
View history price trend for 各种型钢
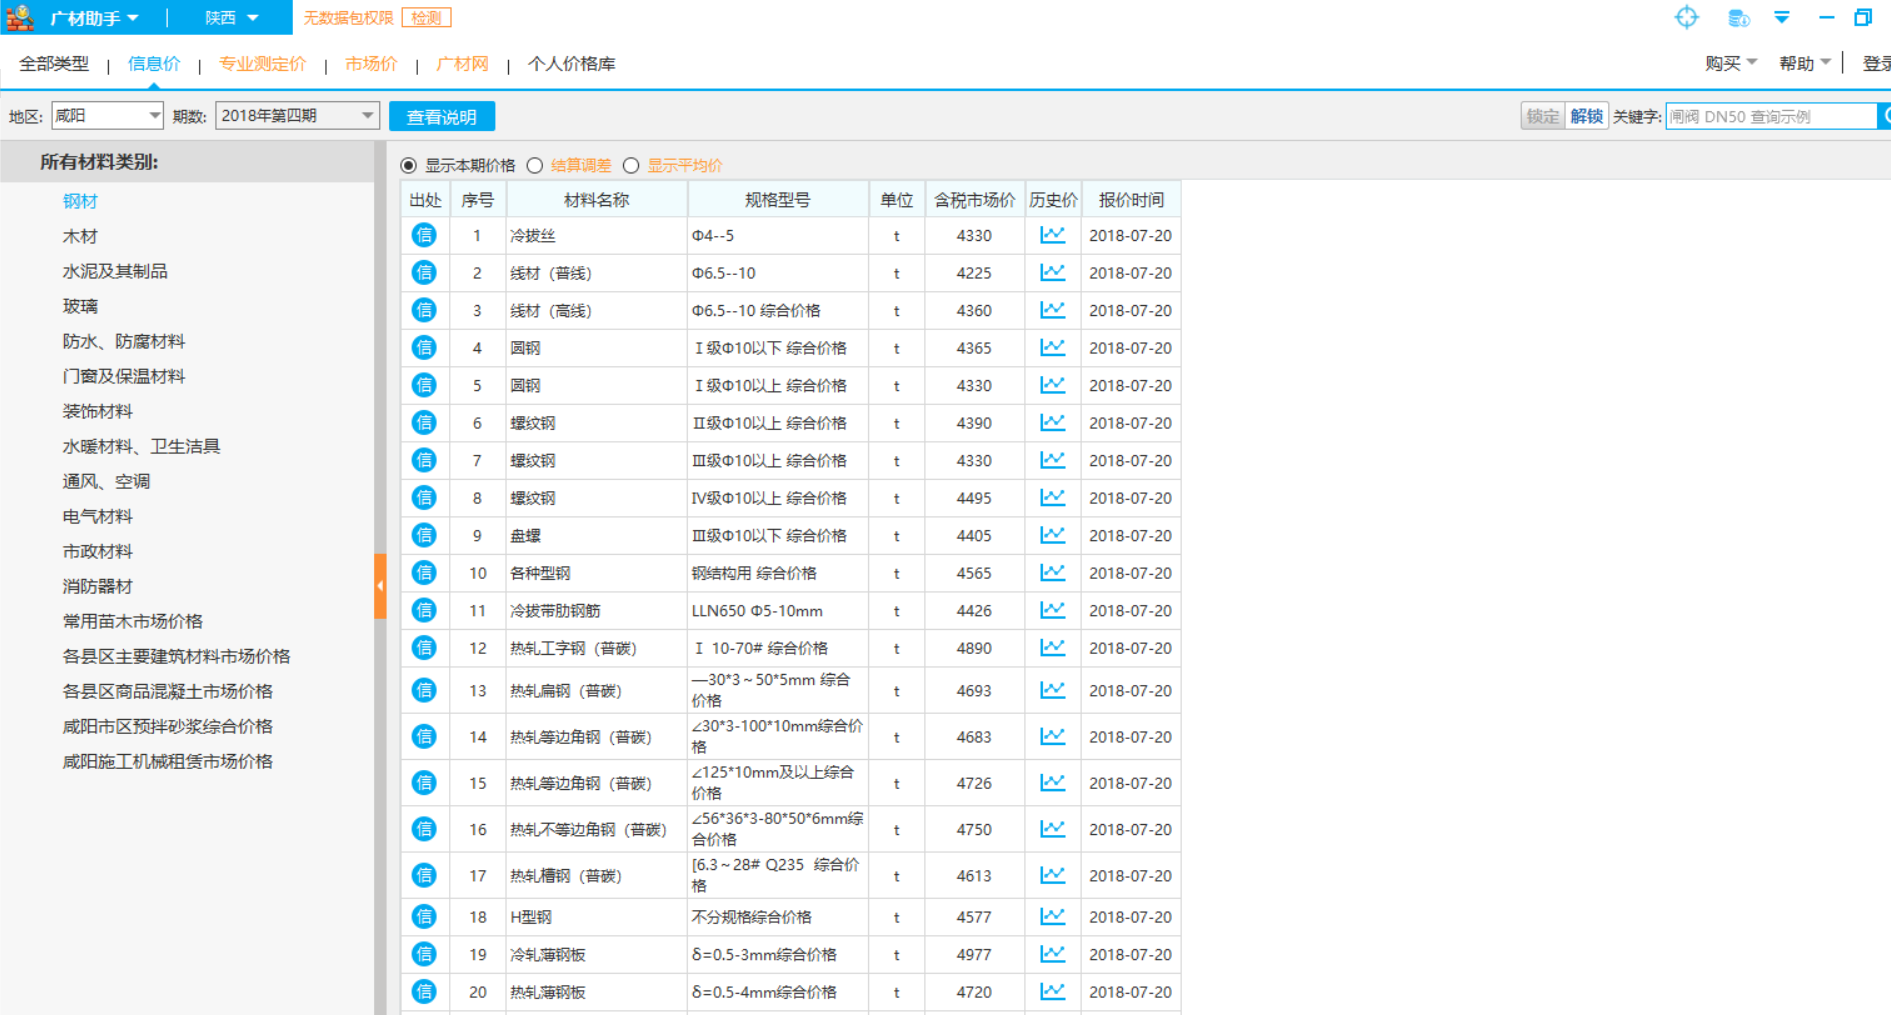click(1052, 572)
